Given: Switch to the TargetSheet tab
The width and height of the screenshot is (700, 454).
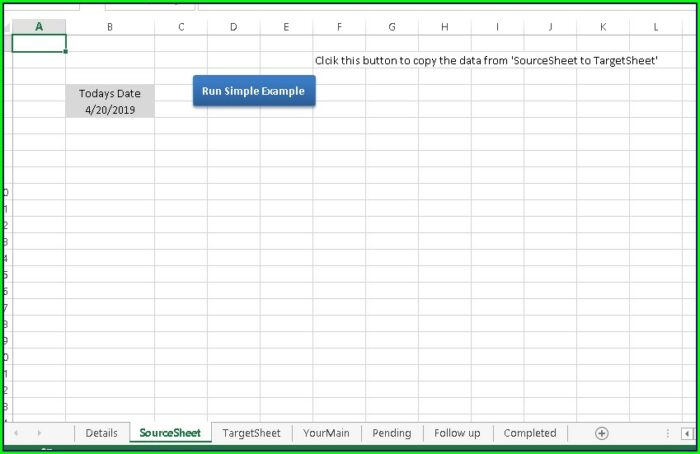Looking at the screenshot, I should [x=251, y=433].
